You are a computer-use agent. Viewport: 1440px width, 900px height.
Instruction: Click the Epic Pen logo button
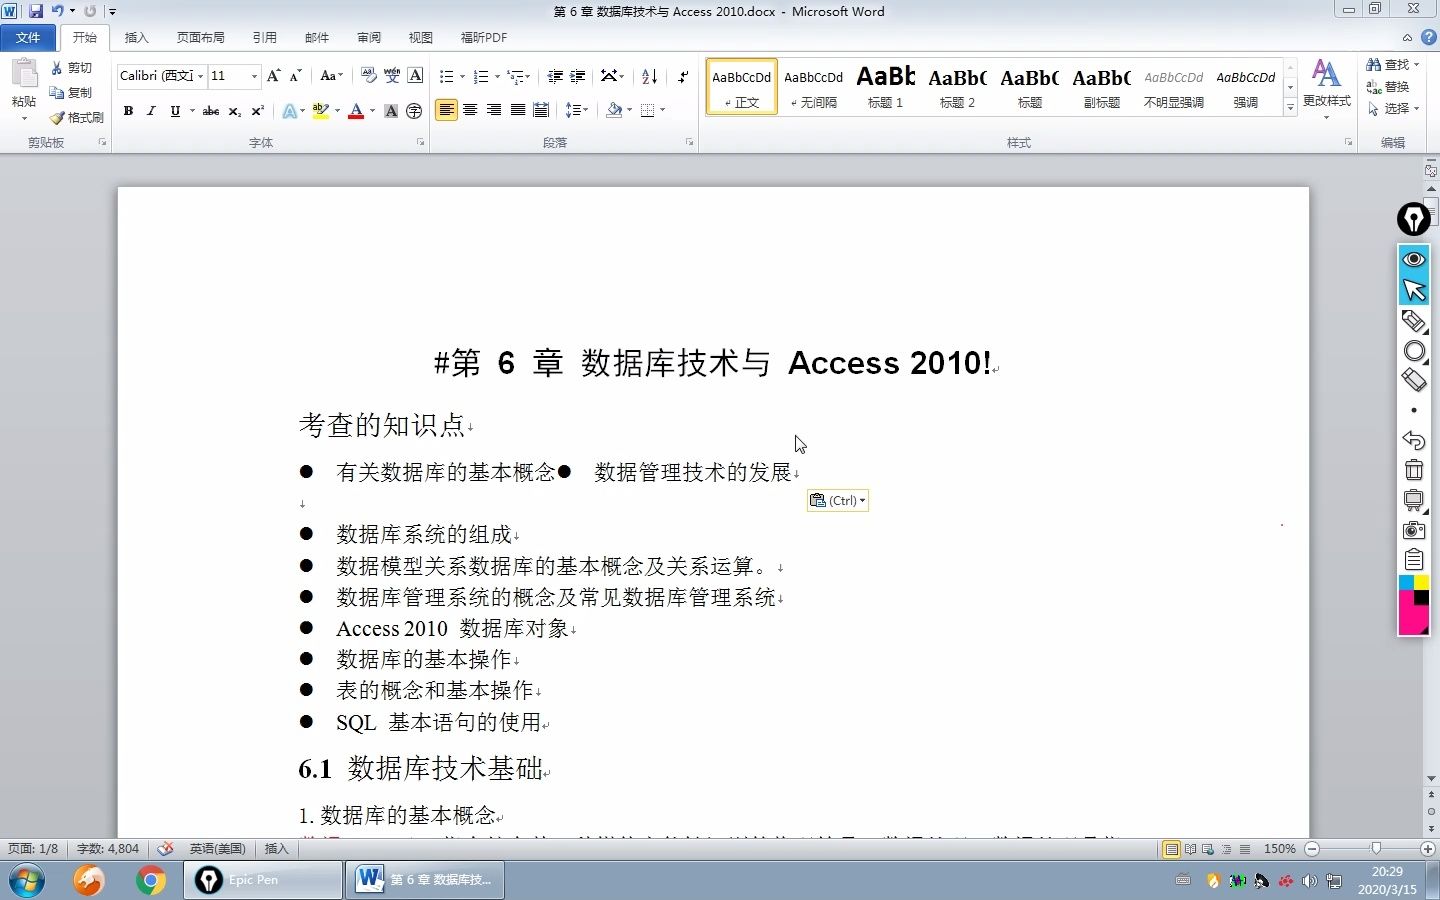pos(1413,219)
